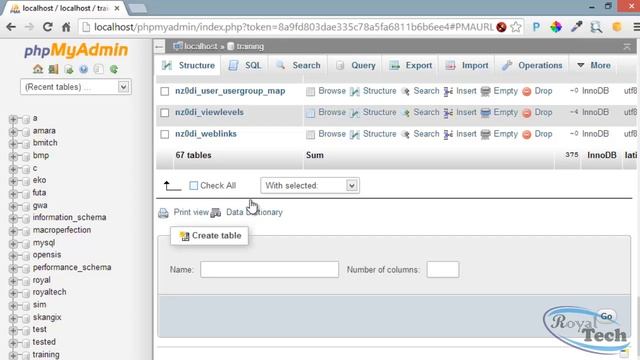
Task: Open the Search tab in top menu
Action: (x=298, y=65)
